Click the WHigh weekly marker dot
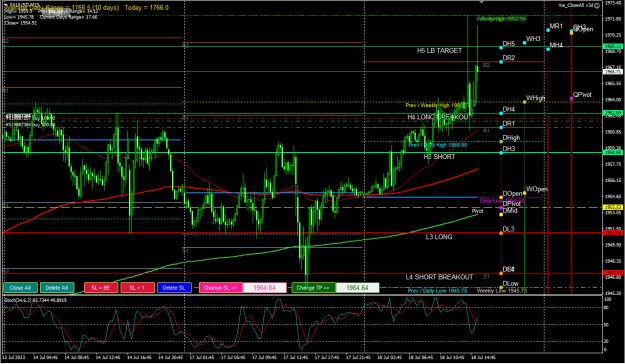 tap(525, 102)
